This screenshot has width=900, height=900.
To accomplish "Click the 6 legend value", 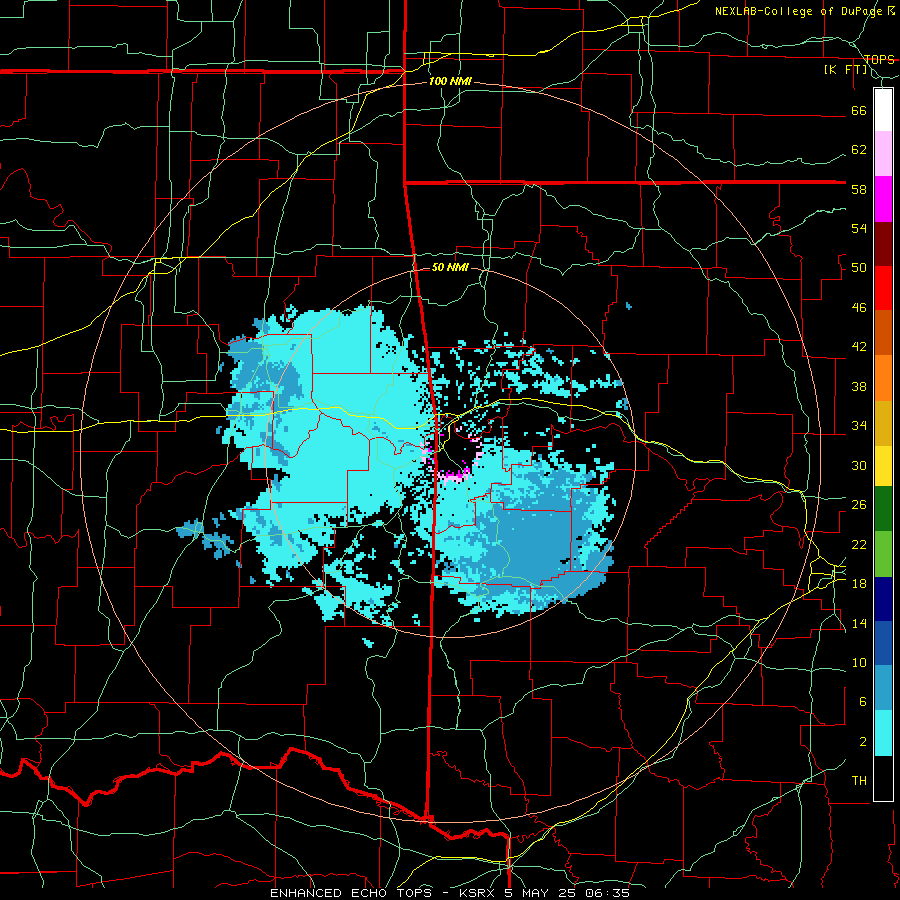I will point(862,701).
